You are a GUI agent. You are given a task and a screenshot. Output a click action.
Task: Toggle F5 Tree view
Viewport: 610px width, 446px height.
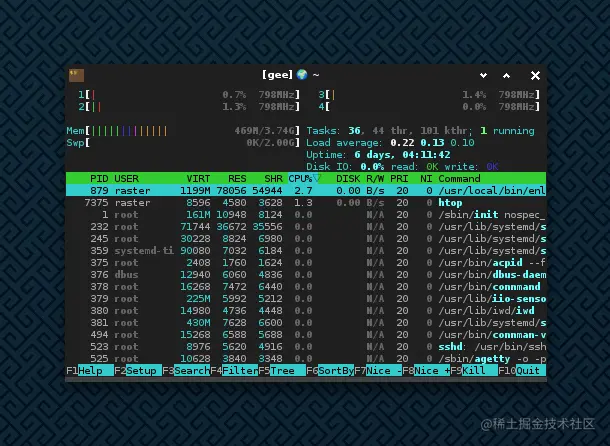[282, 370]
